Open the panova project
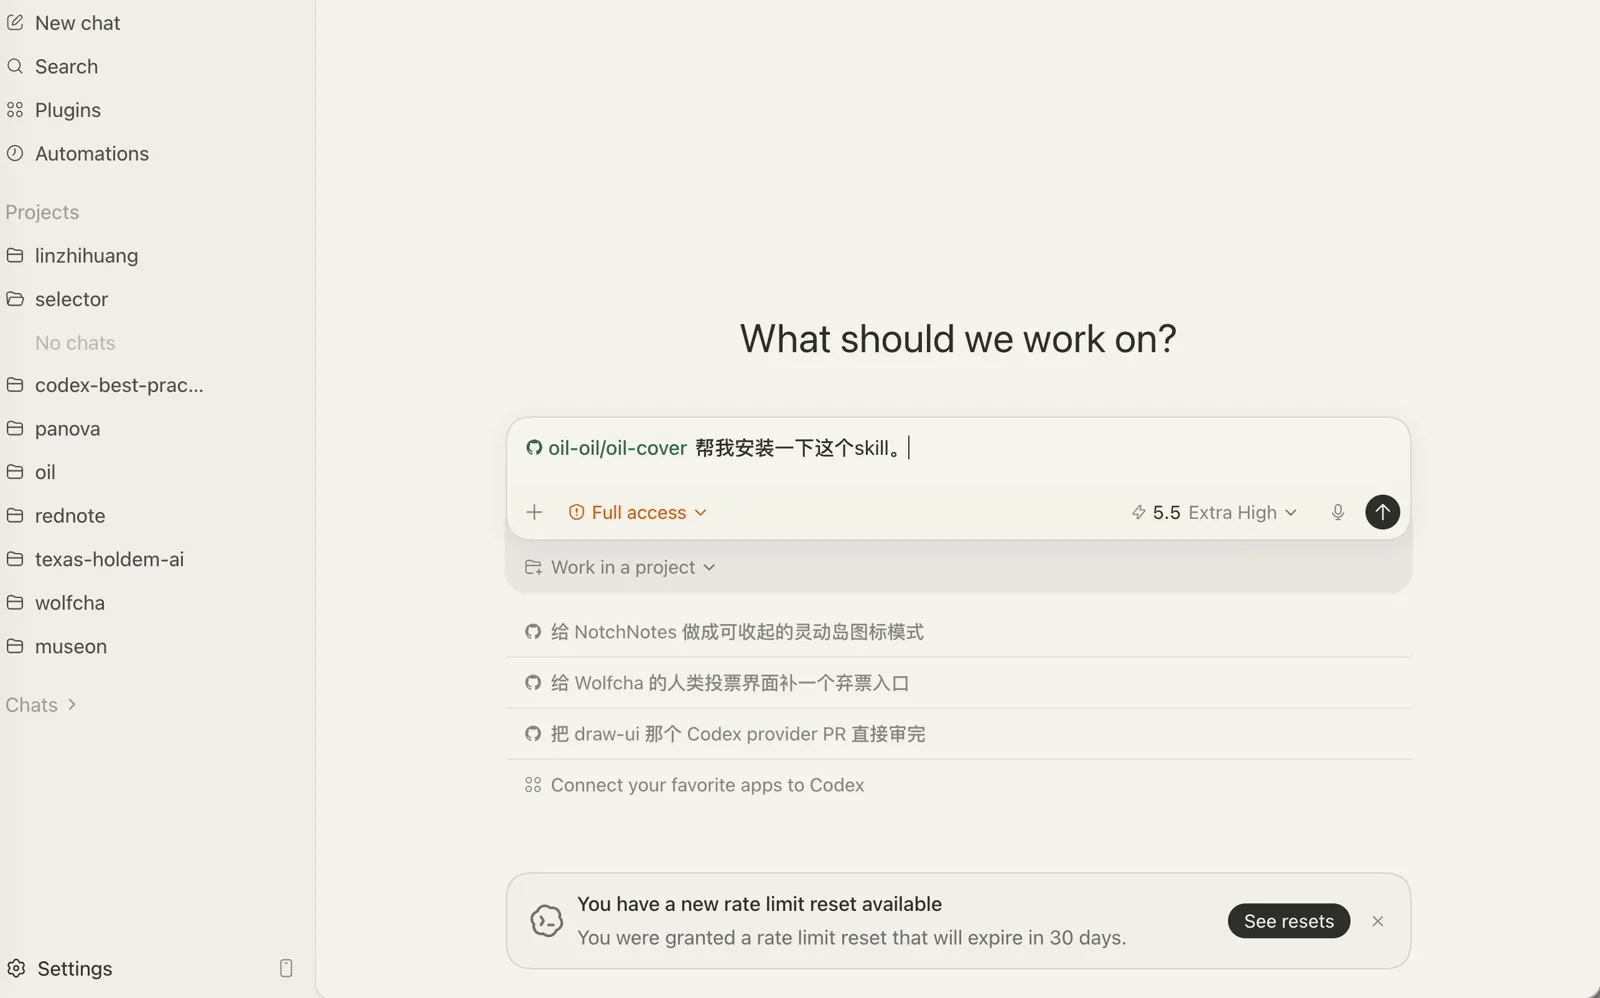The height and width of the screenshot is (998, 1600). [67, 428]
